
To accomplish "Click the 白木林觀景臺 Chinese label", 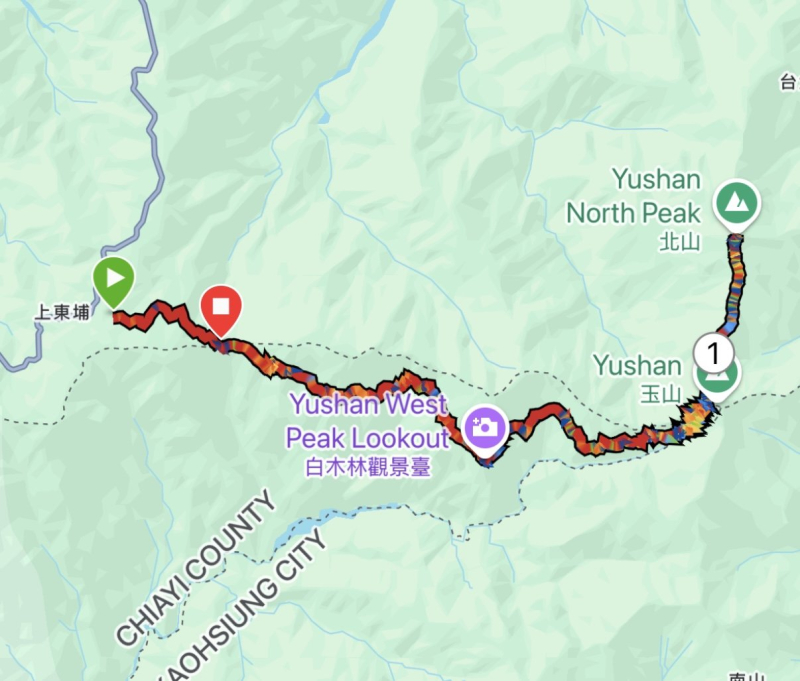I will tap(368, 467).
